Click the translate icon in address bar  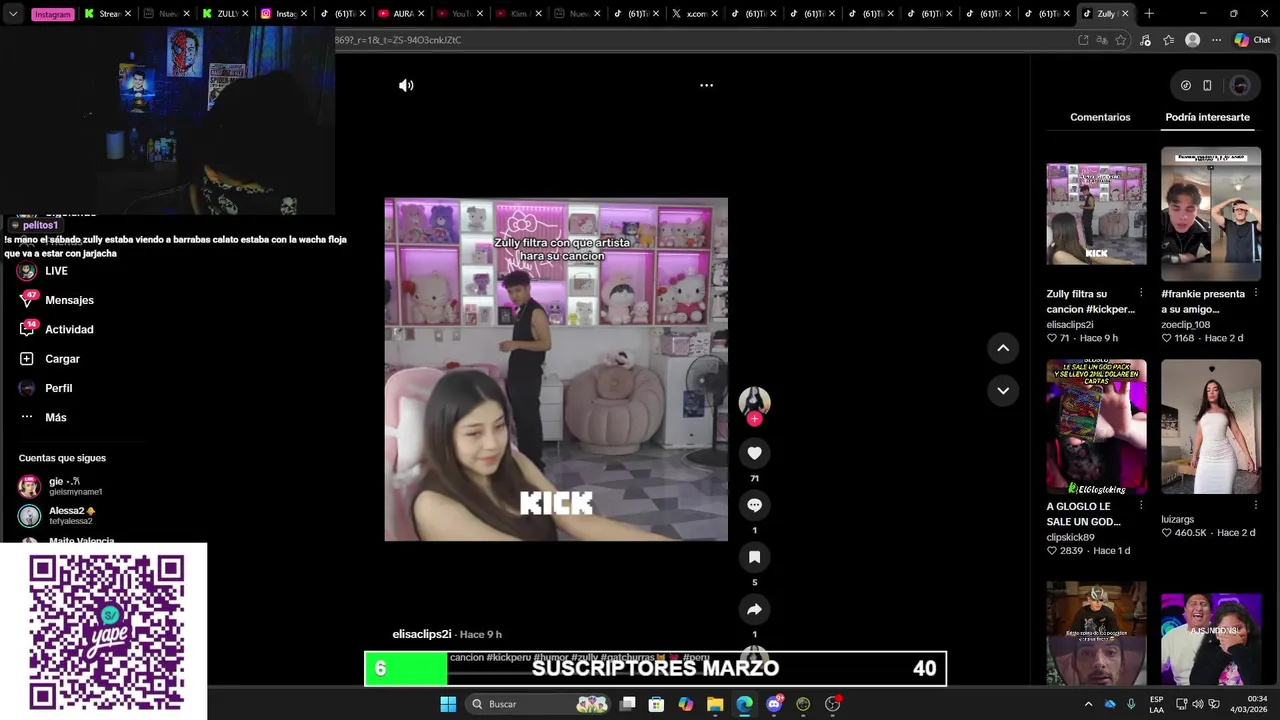(x=1101, y=40)
